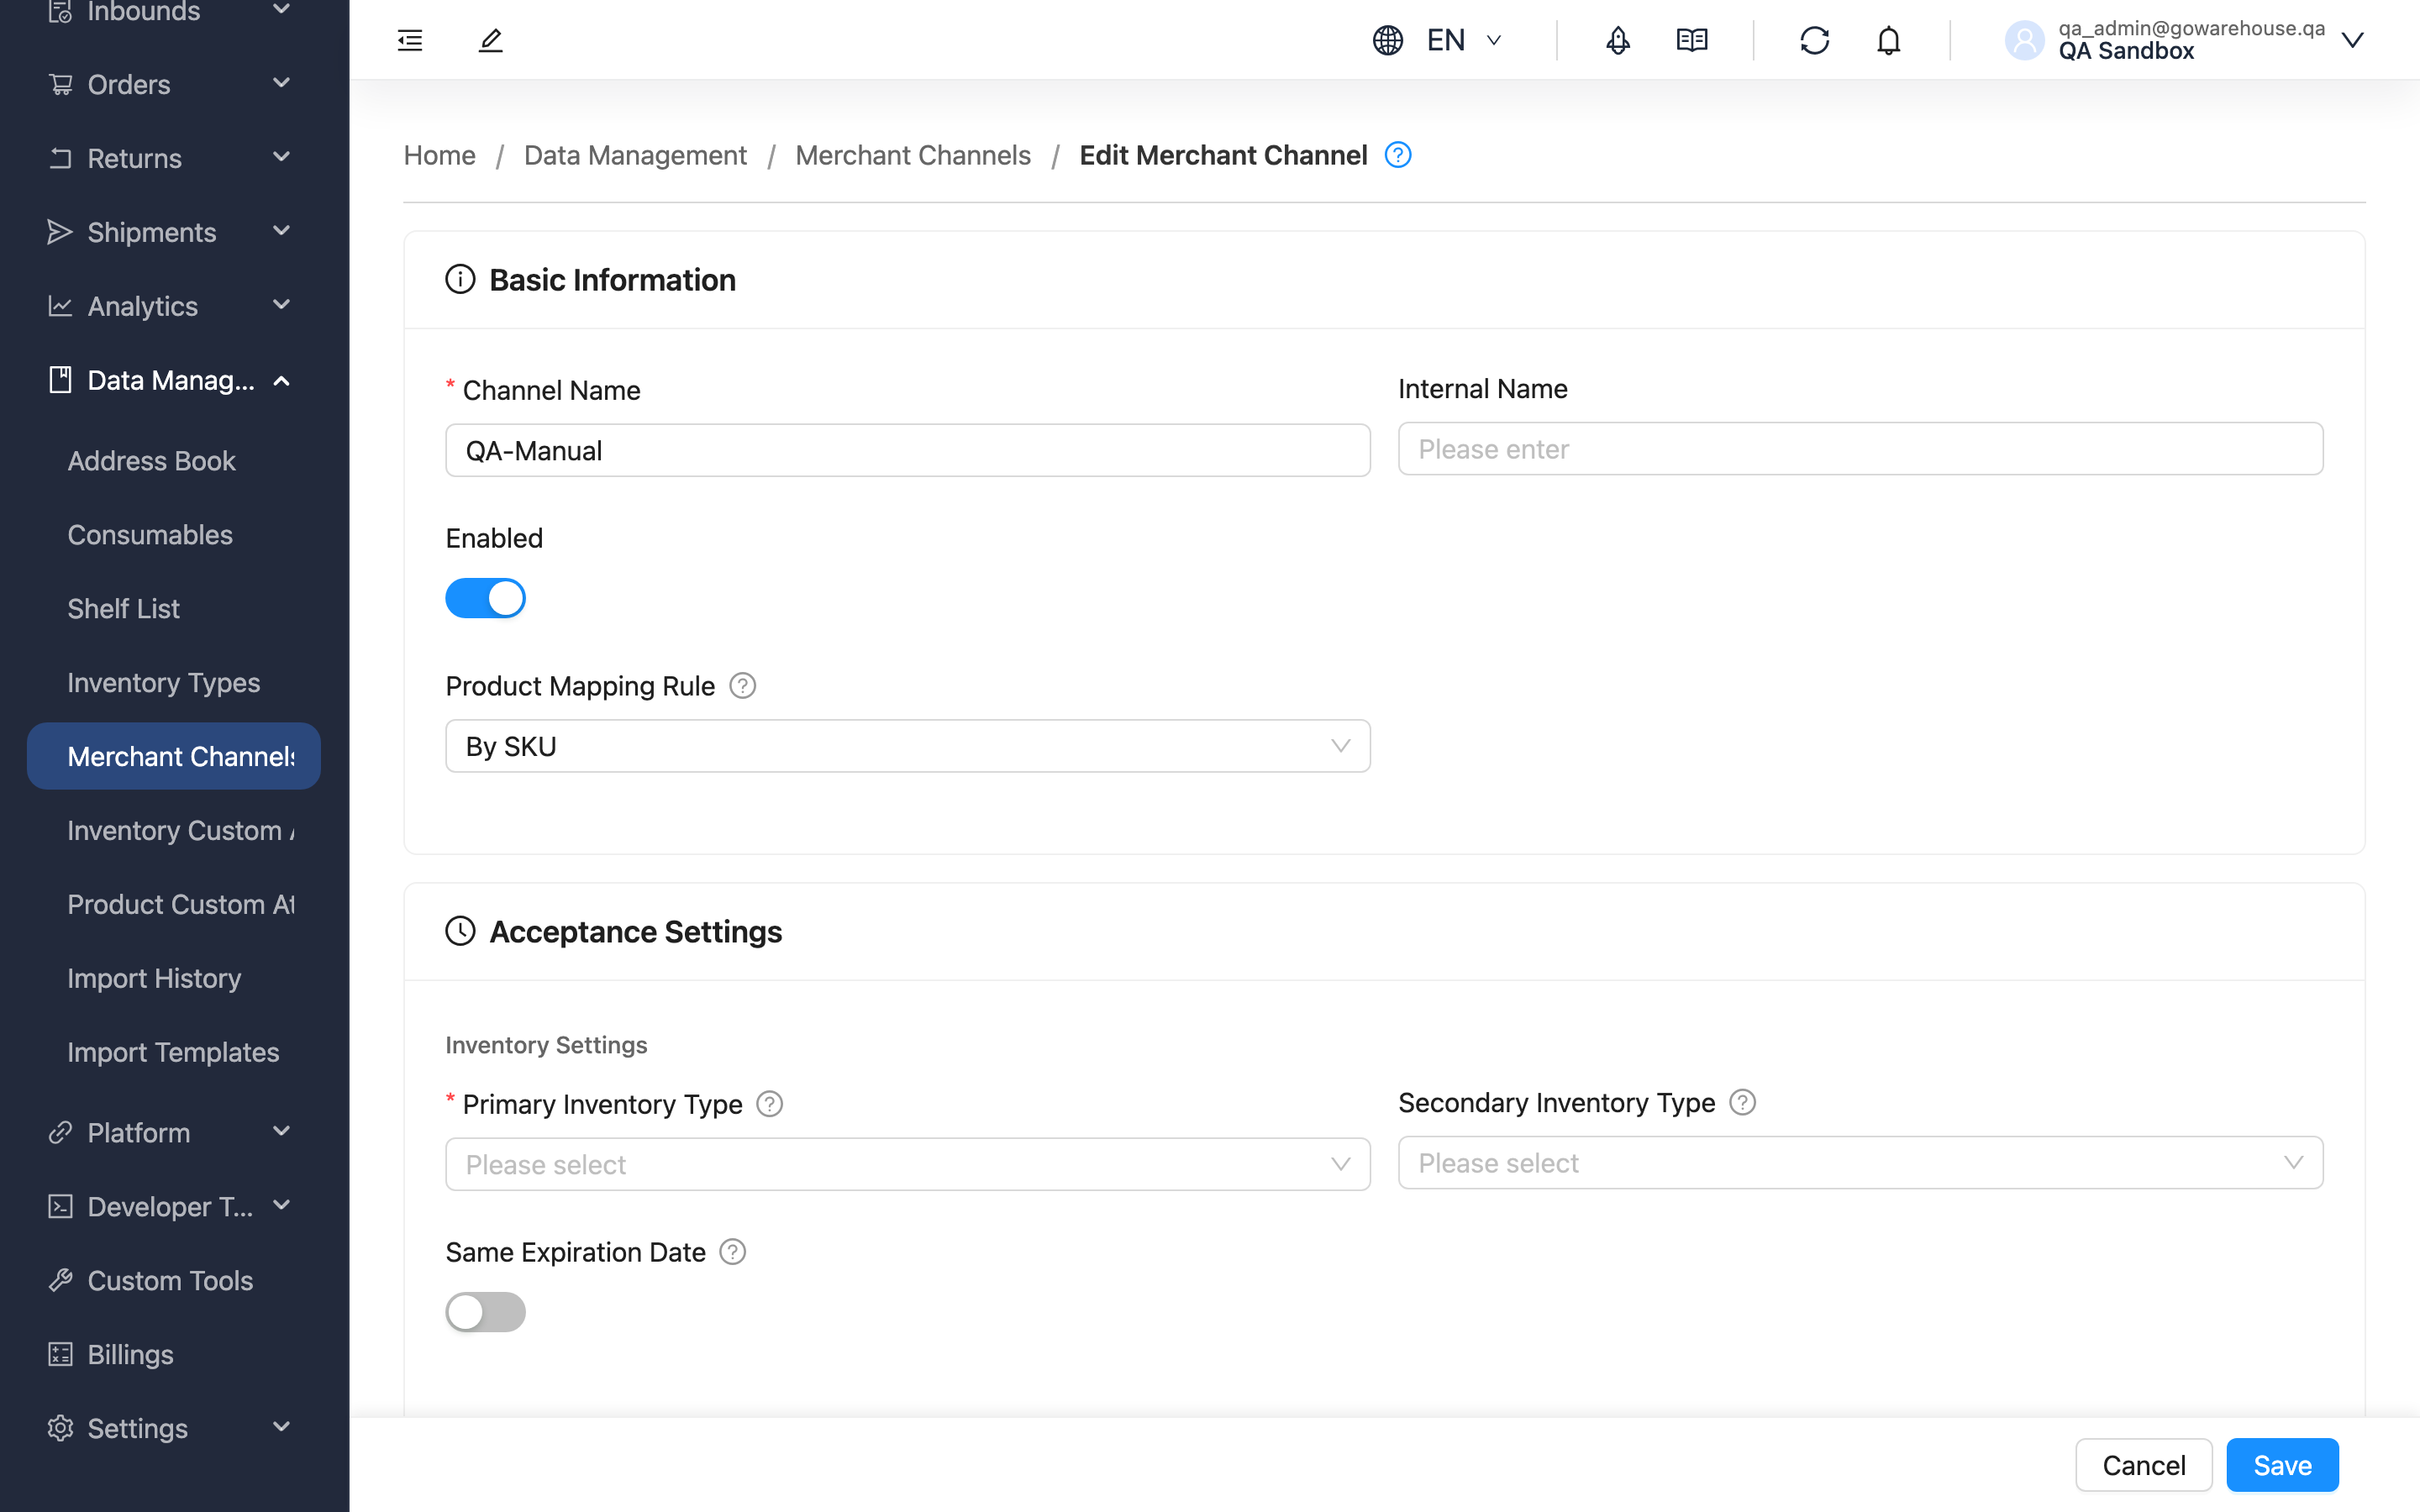Select Merchant Channels sidebar item
Screen dimensions: 2420x1512
point(174,756)
